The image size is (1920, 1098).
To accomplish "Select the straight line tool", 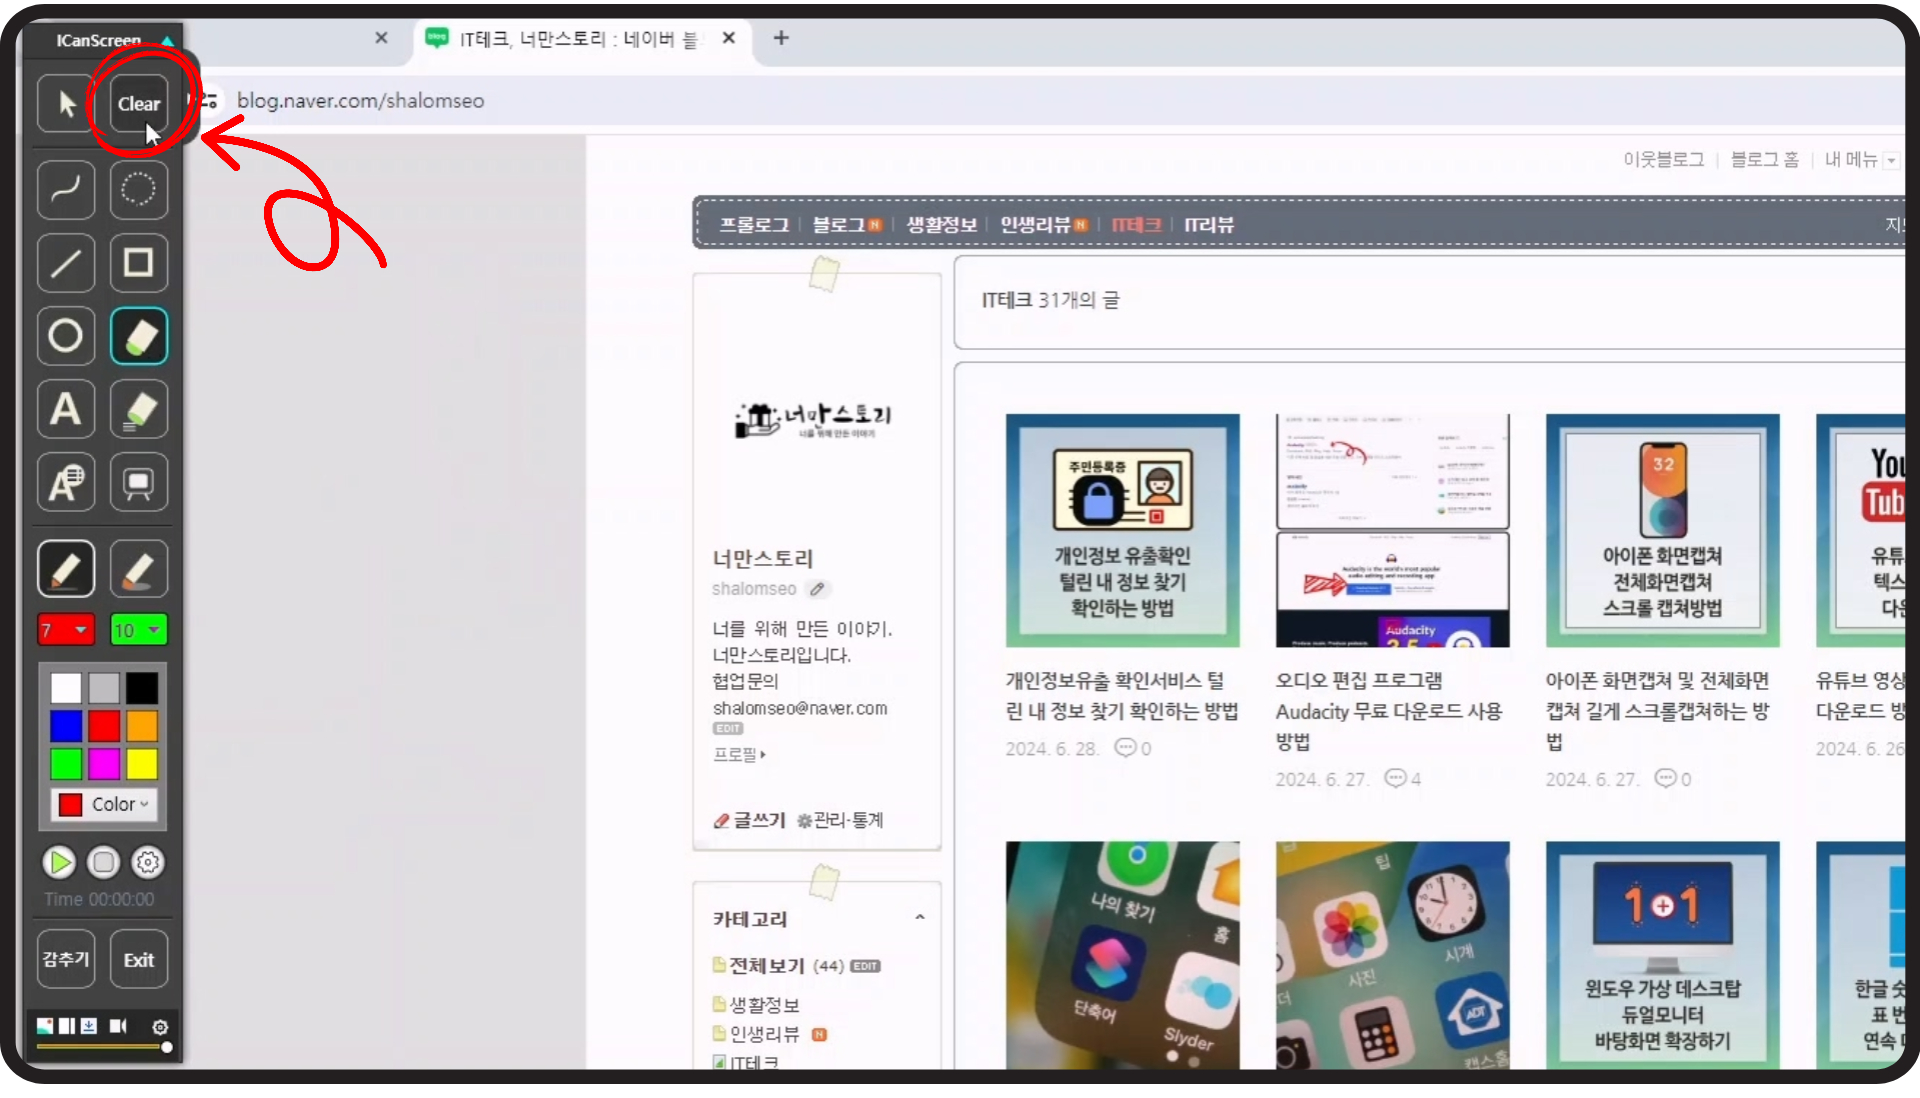I will [66, 263].
